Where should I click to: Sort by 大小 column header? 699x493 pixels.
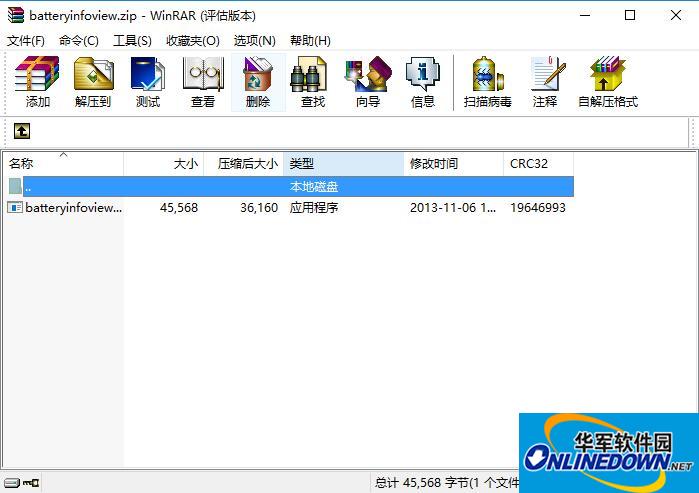tap(164, 164)
